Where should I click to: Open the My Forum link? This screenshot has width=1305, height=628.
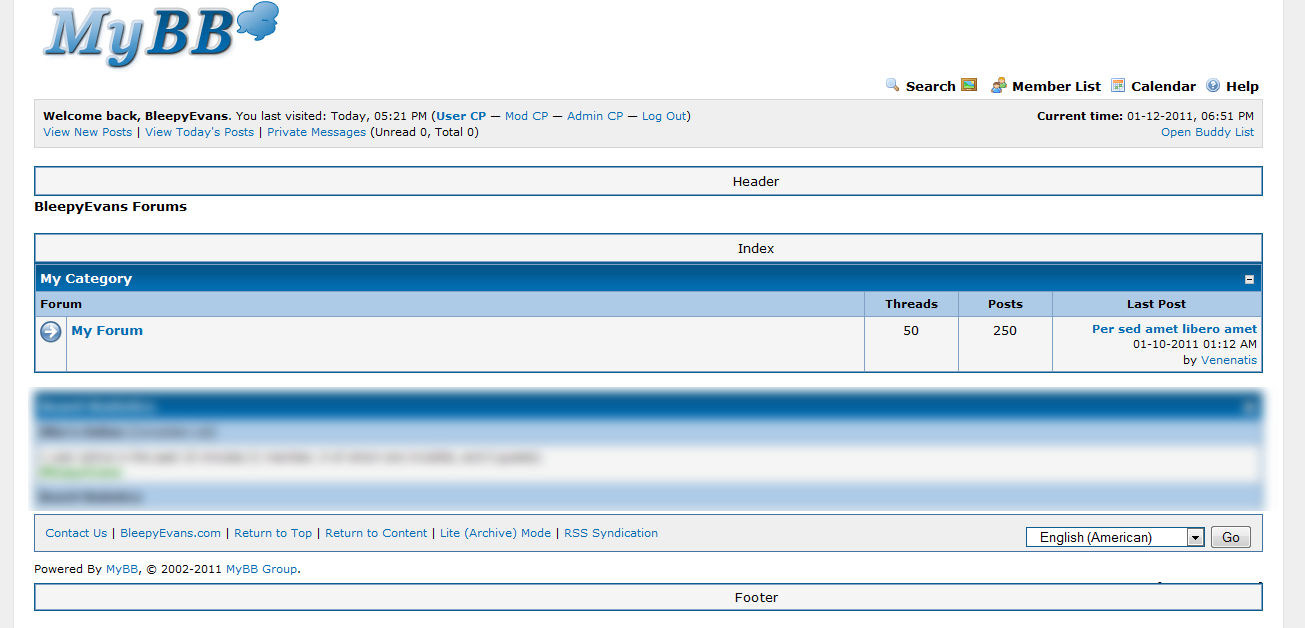[x=107, y=331]
